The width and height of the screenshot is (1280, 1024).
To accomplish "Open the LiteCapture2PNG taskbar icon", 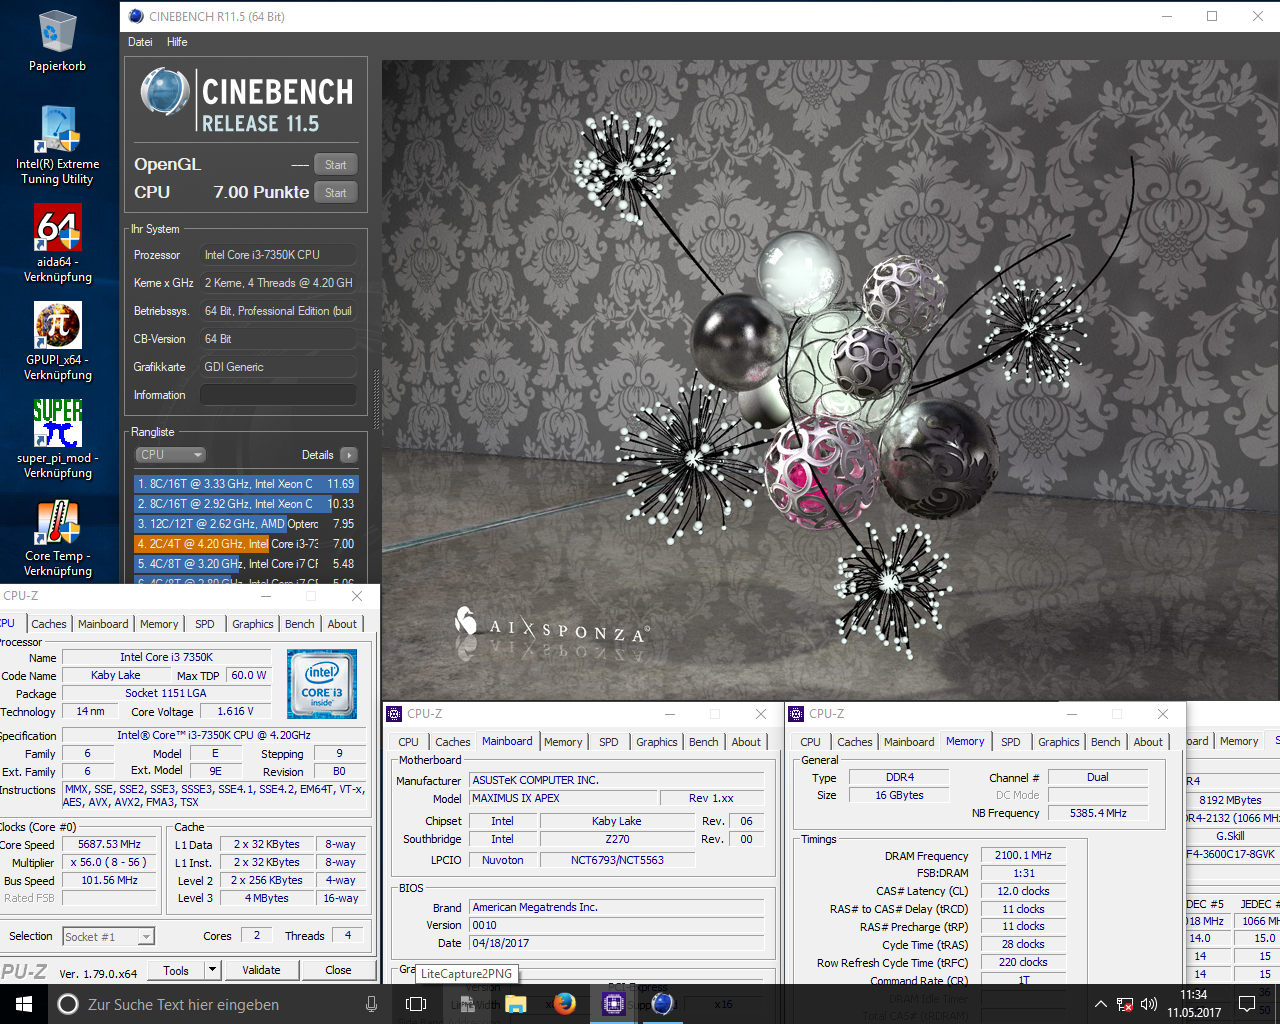I will coord(466,1004).
